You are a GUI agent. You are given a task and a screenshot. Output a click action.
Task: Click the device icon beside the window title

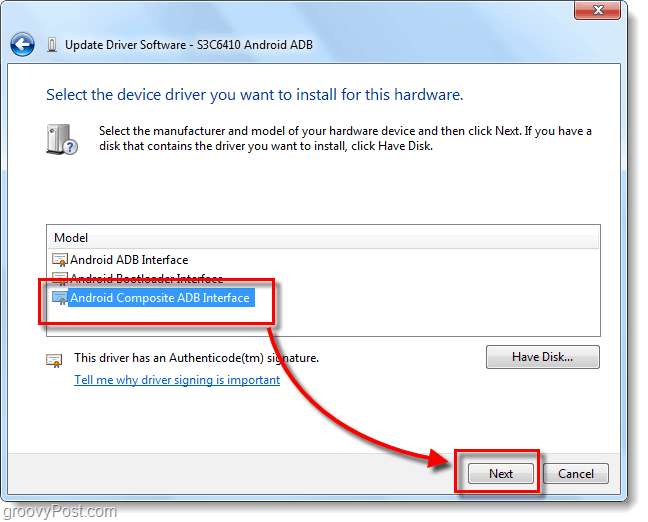pos(52,45)
